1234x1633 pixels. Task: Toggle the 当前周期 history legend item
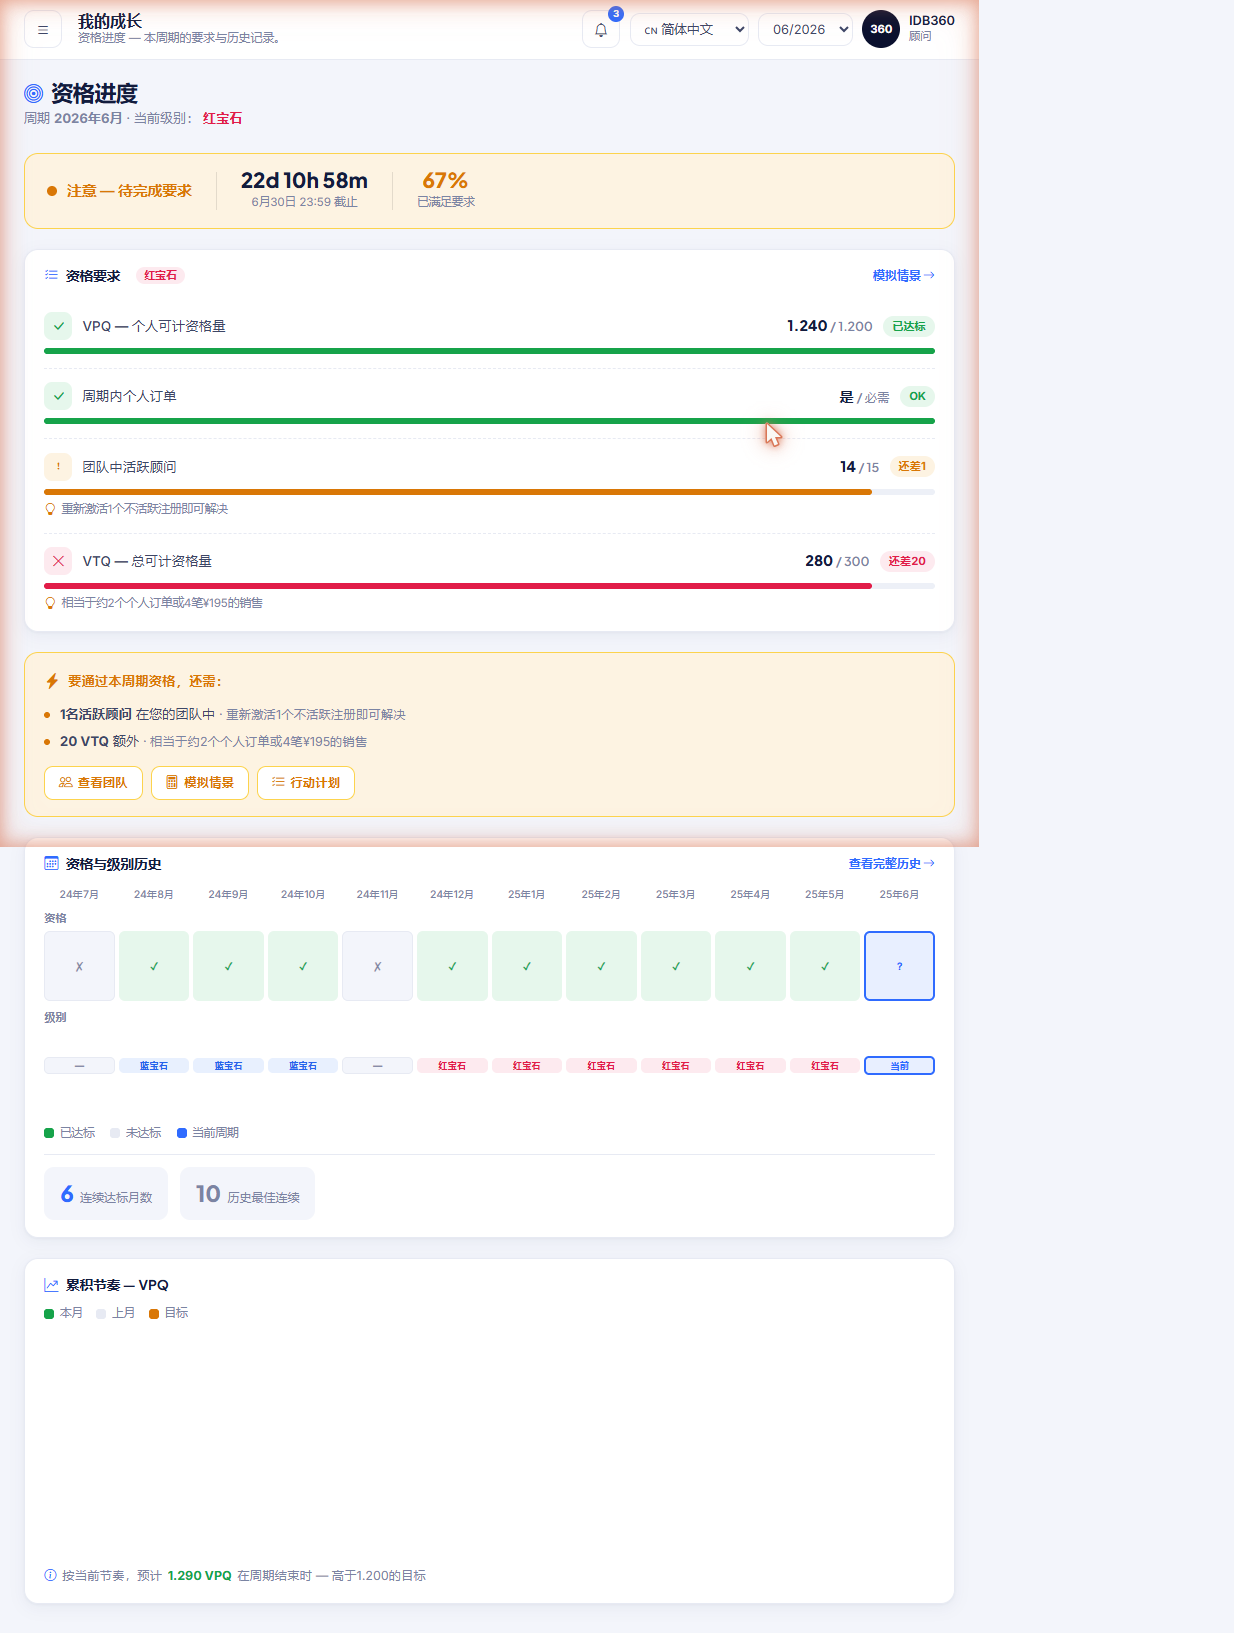tap(208, 1133)
